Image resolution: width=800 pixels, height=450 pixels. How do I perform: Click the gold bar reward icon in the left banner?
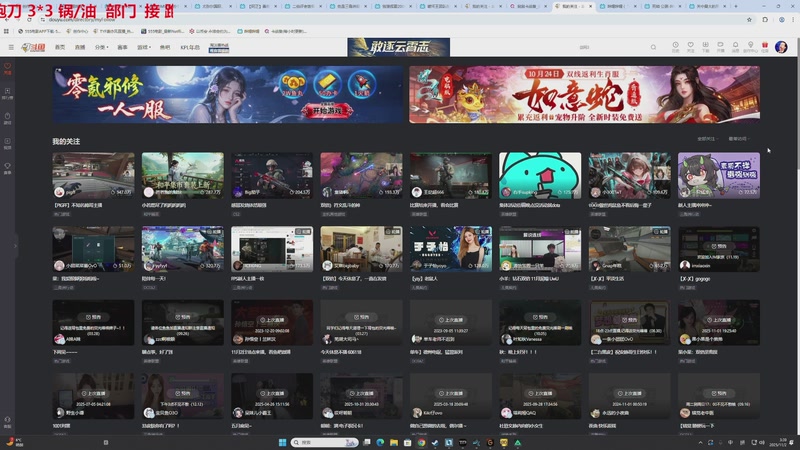tap(327, 84)
